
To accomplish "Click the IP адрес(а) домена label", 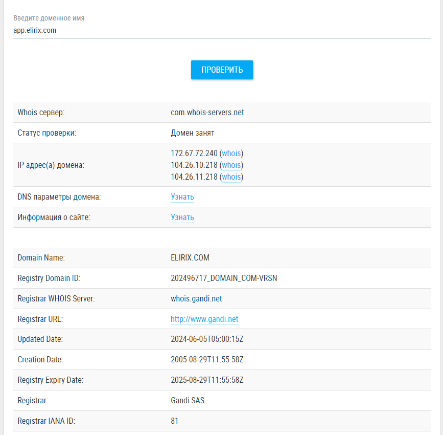I will click(x=51, y=165).
